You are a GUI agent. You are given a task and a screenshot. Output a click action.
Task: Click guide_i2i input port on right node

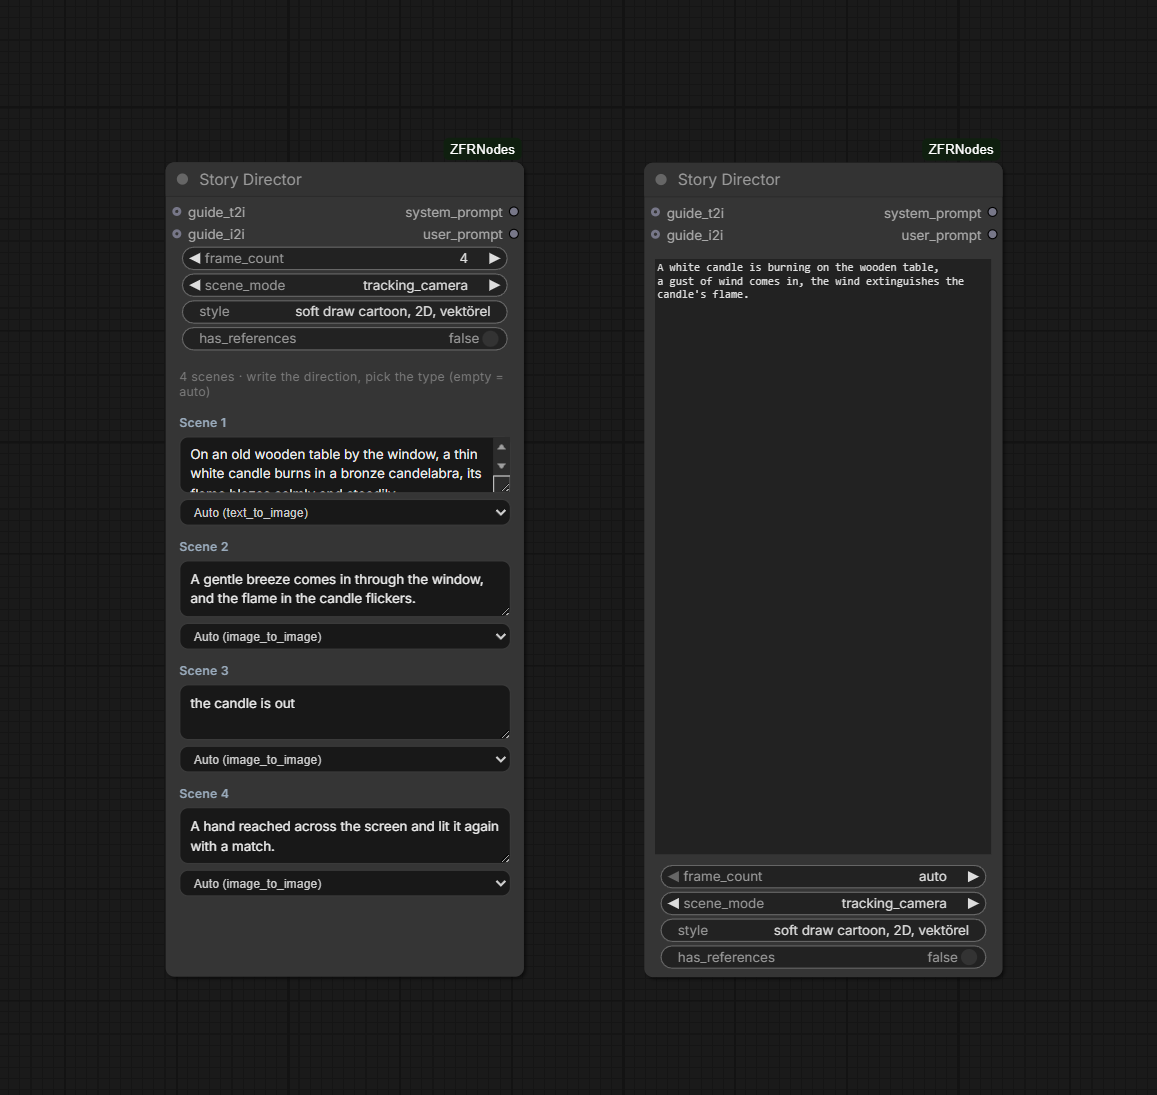pos(655,235)
